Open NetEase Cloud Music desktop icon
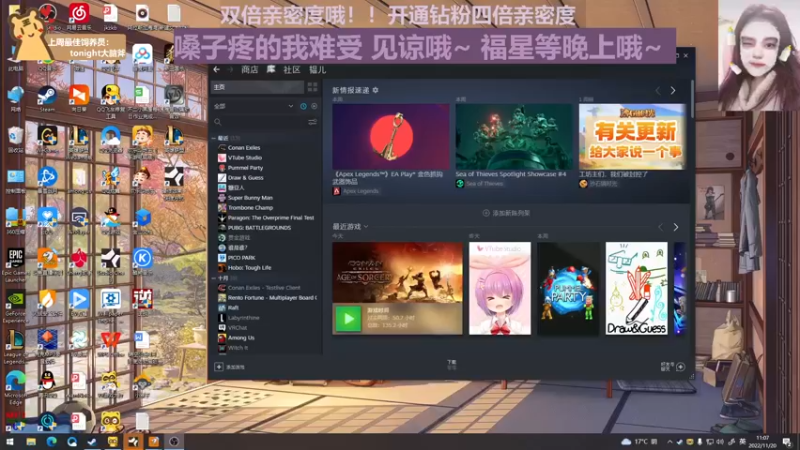Image resolution: width=800 pixels, height=450 pixels. [x=79, y=17]
